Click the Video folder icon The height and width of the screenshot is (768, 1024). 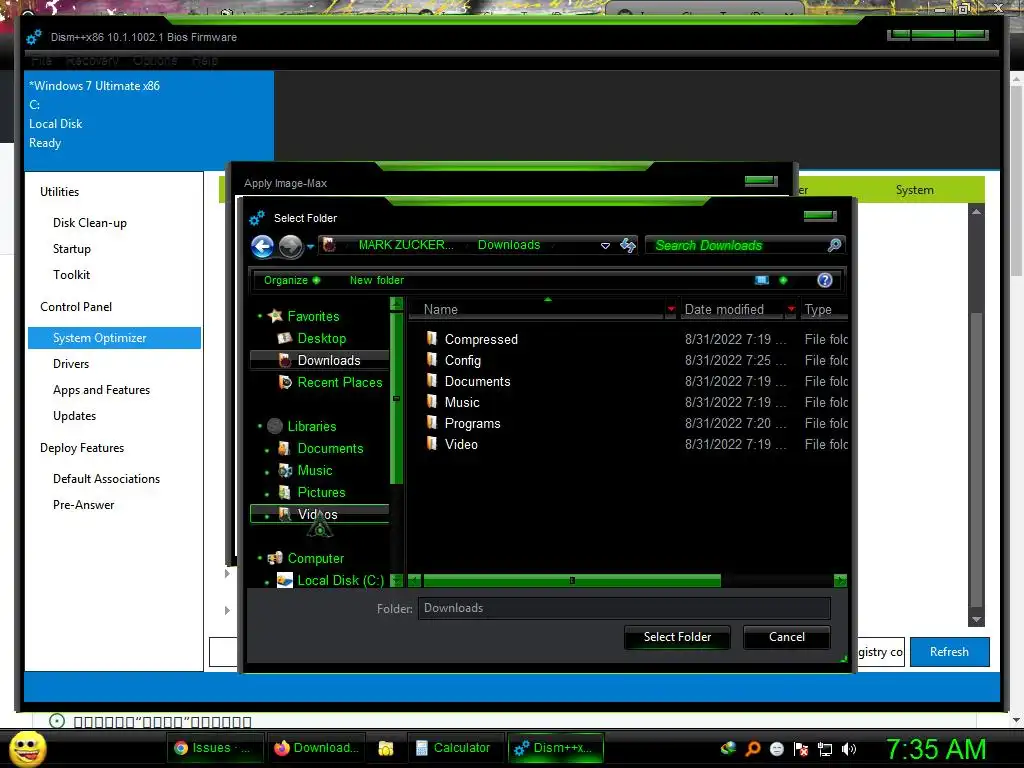[431, 443]
